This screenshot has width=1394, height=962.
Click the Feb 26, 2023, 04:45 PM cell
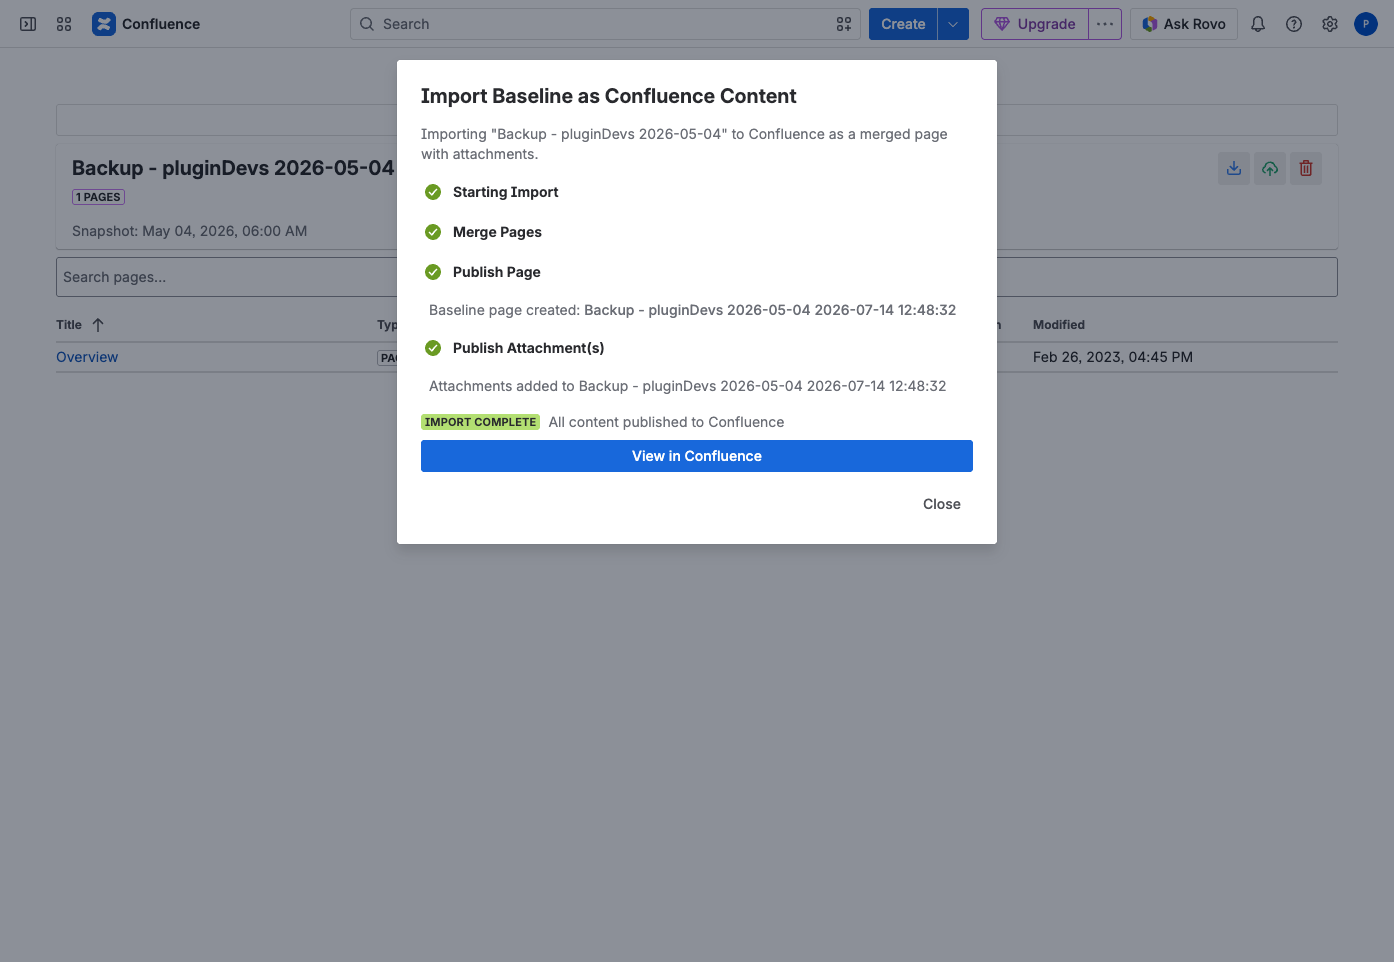(1113, 357)
